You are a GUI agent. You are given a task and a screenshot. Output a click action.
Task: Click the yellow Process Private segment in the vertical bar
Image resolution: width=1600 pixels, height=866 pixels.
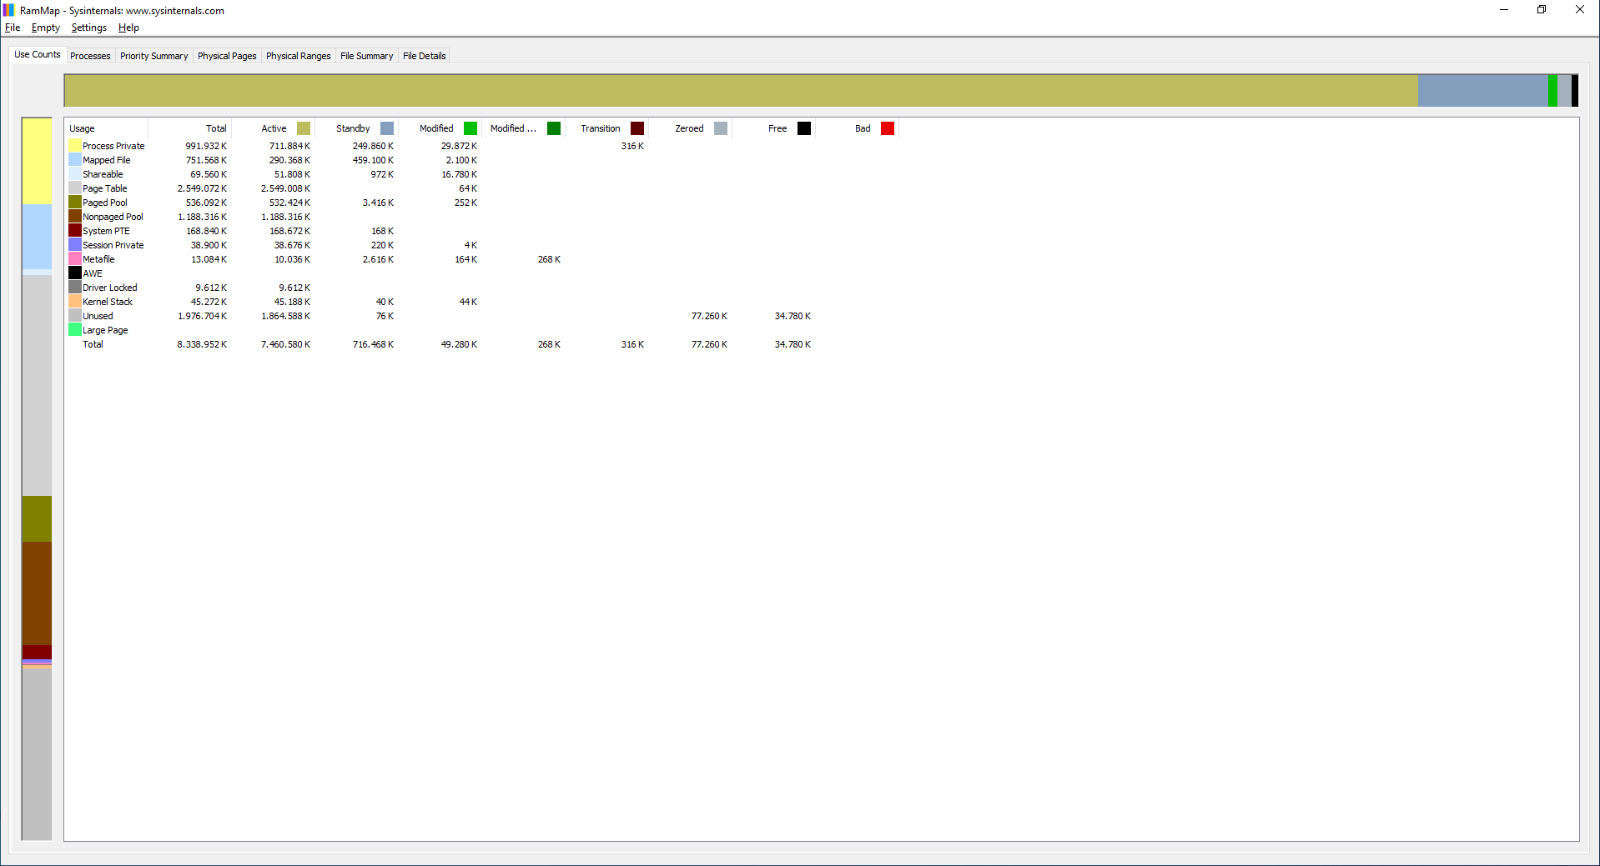[x=37, y=161]
